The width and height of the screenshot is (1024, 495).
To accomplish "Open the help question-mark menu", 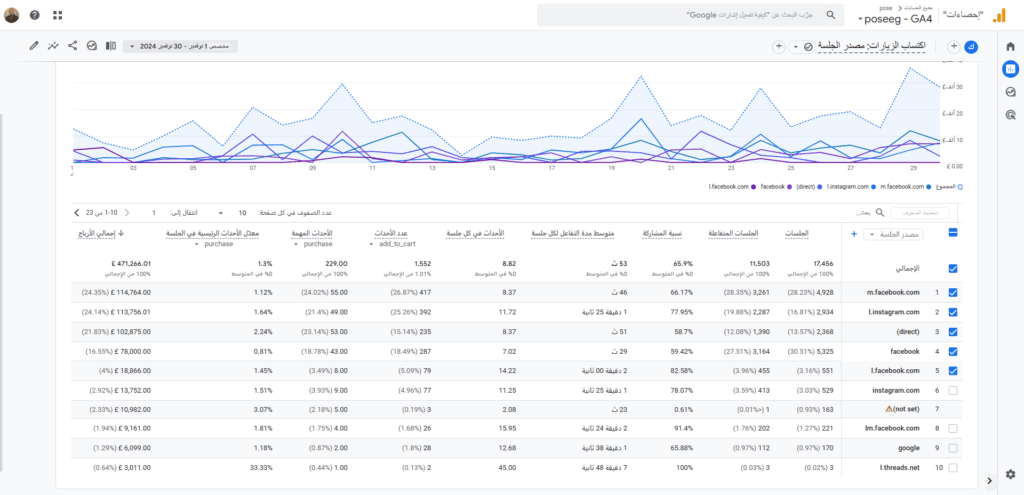I will pyautogui.click(x=35, y=15).
